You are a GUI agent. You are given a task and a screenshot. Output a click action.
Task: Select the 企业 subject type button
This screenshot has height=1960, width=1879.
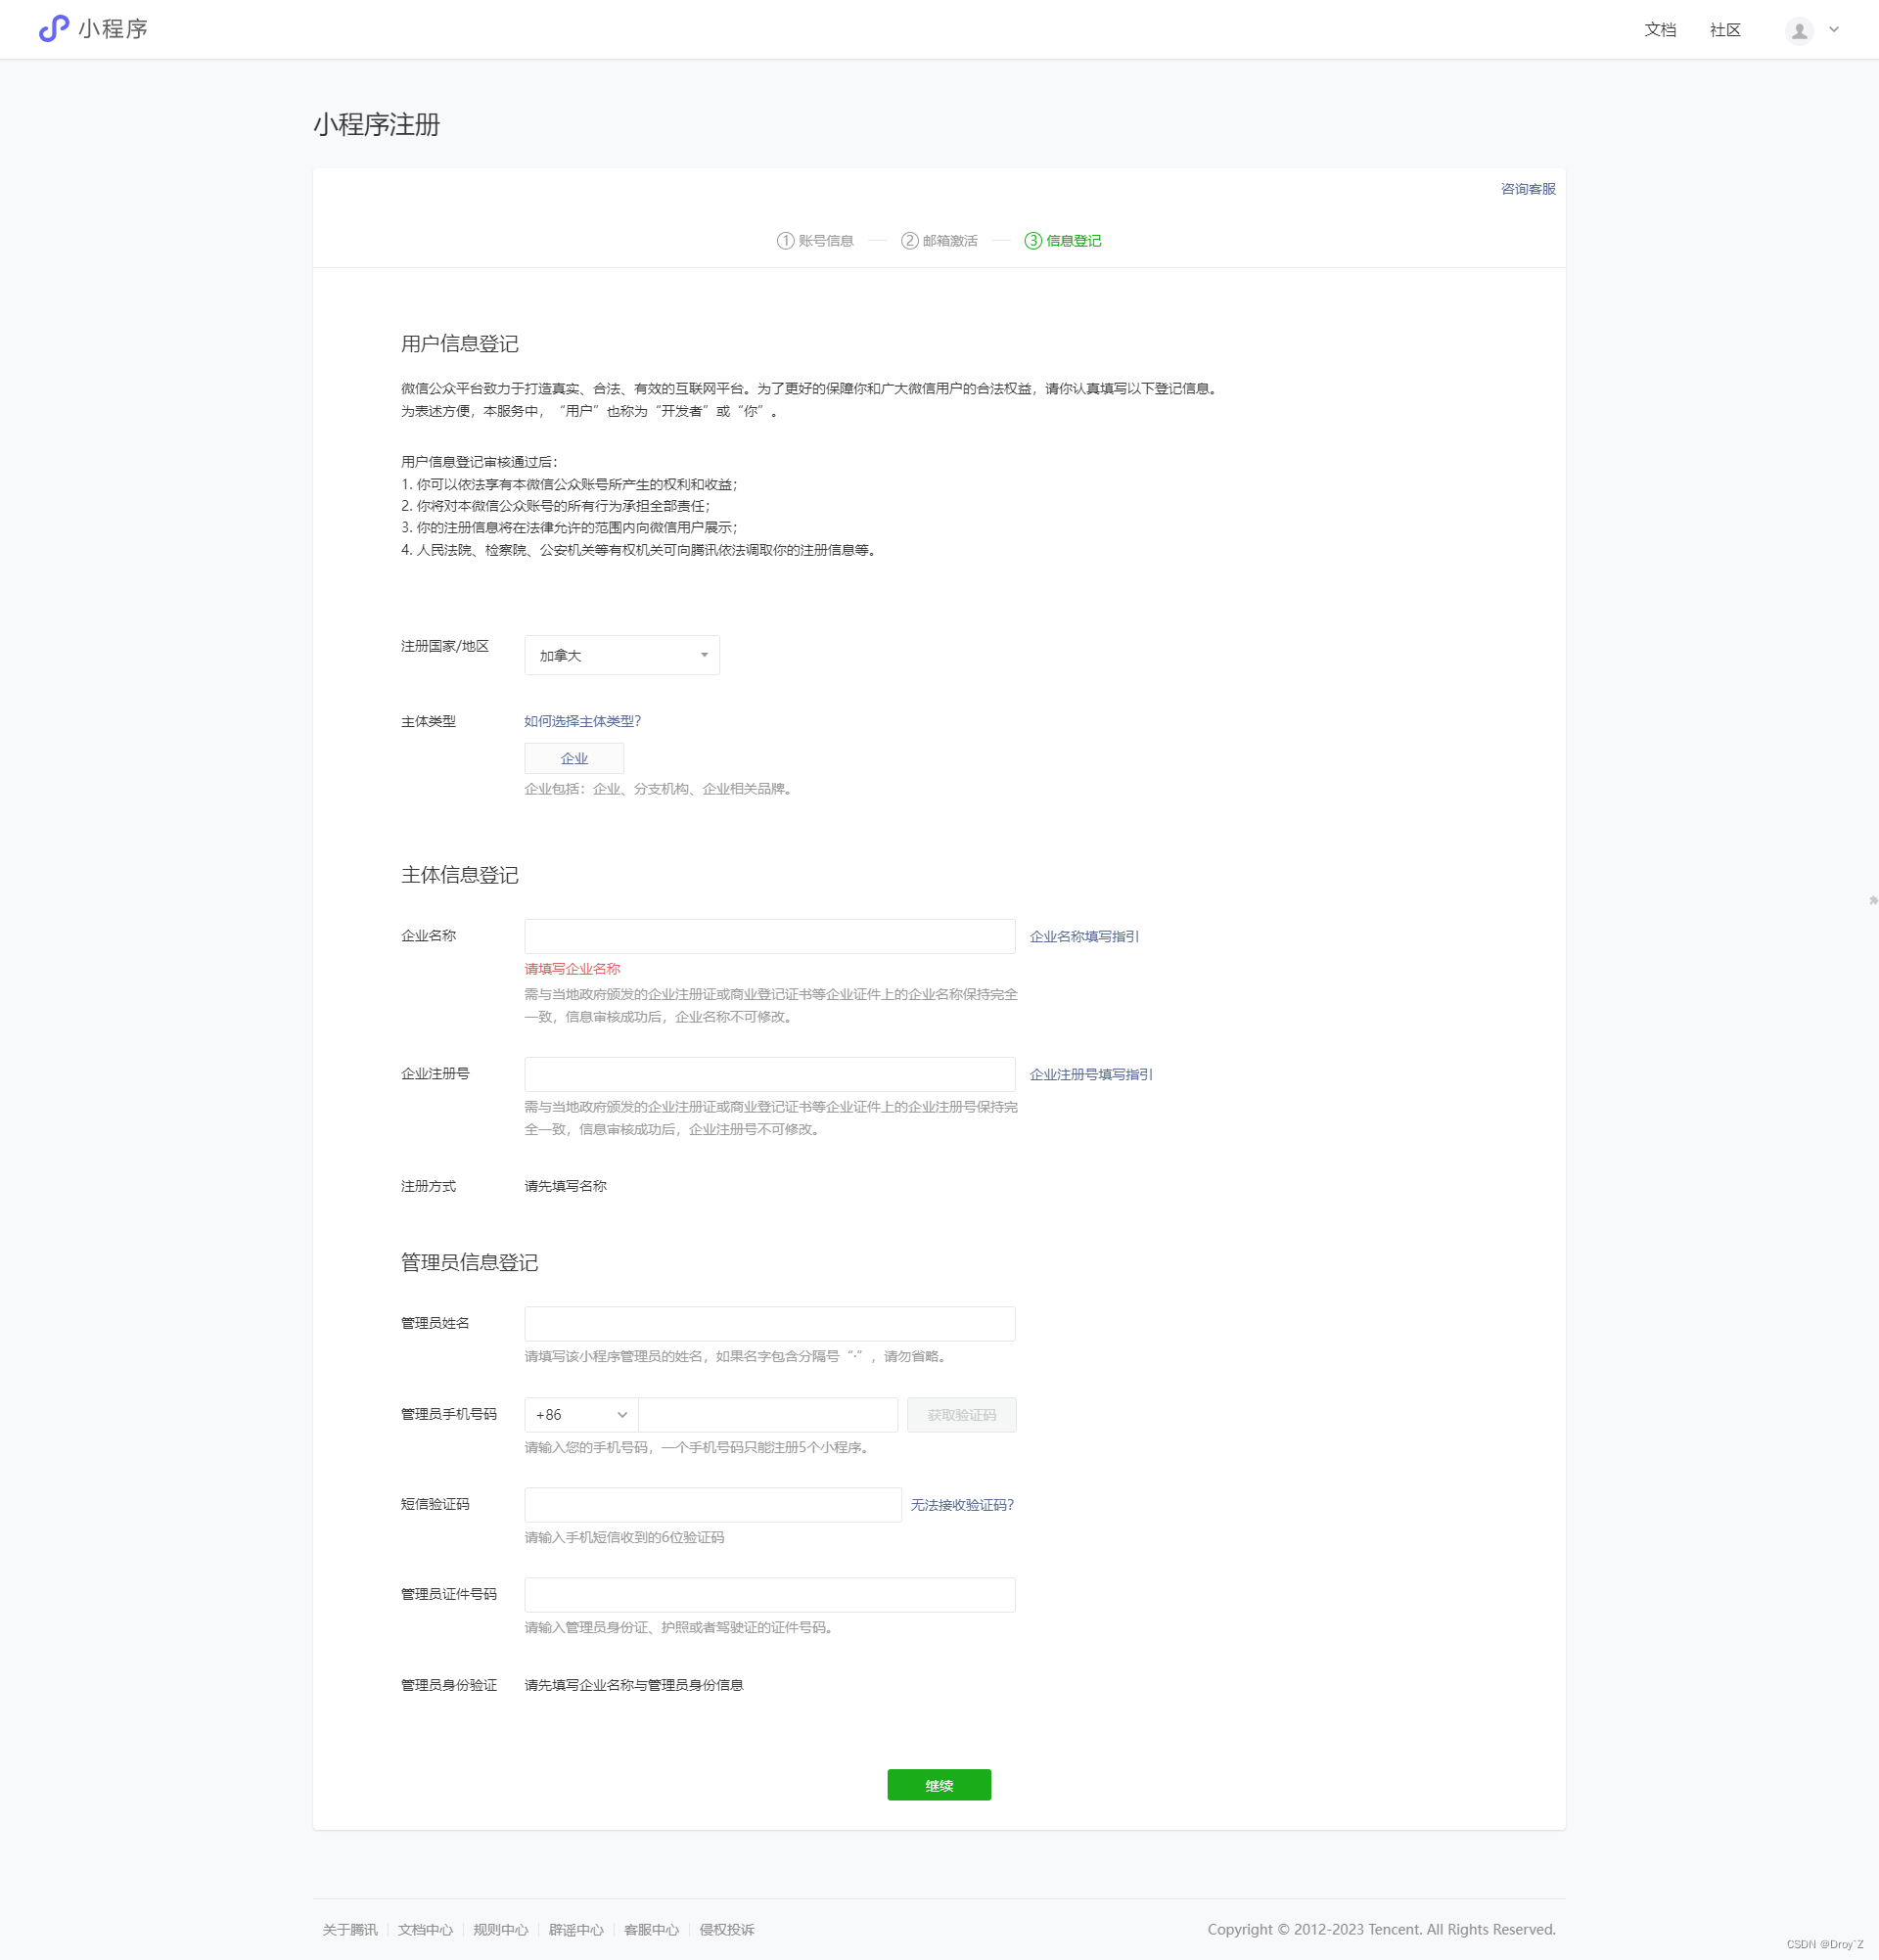coord(574,758)
